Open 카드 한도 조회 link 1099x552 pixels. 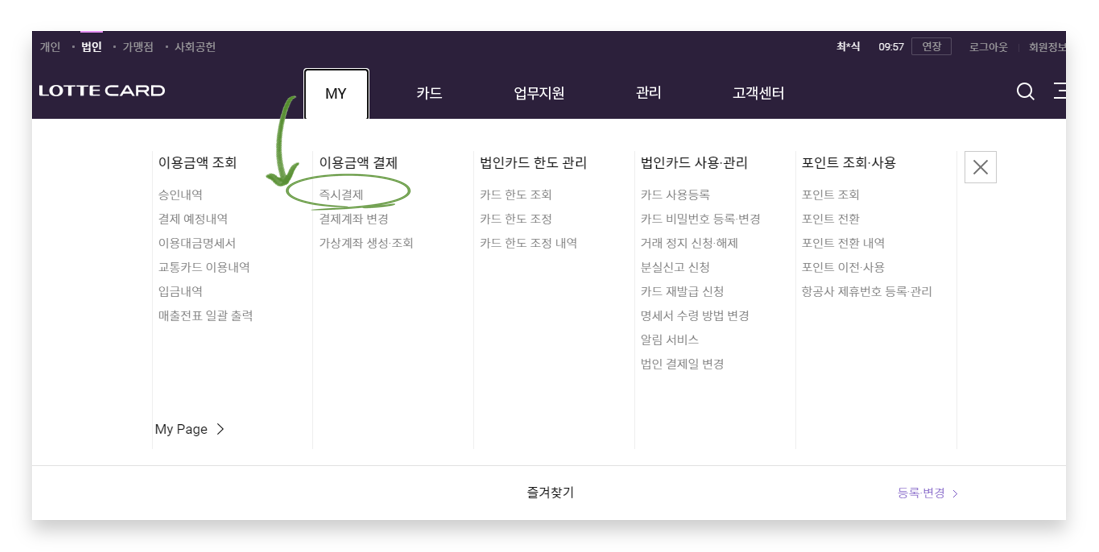coord(516,195)
